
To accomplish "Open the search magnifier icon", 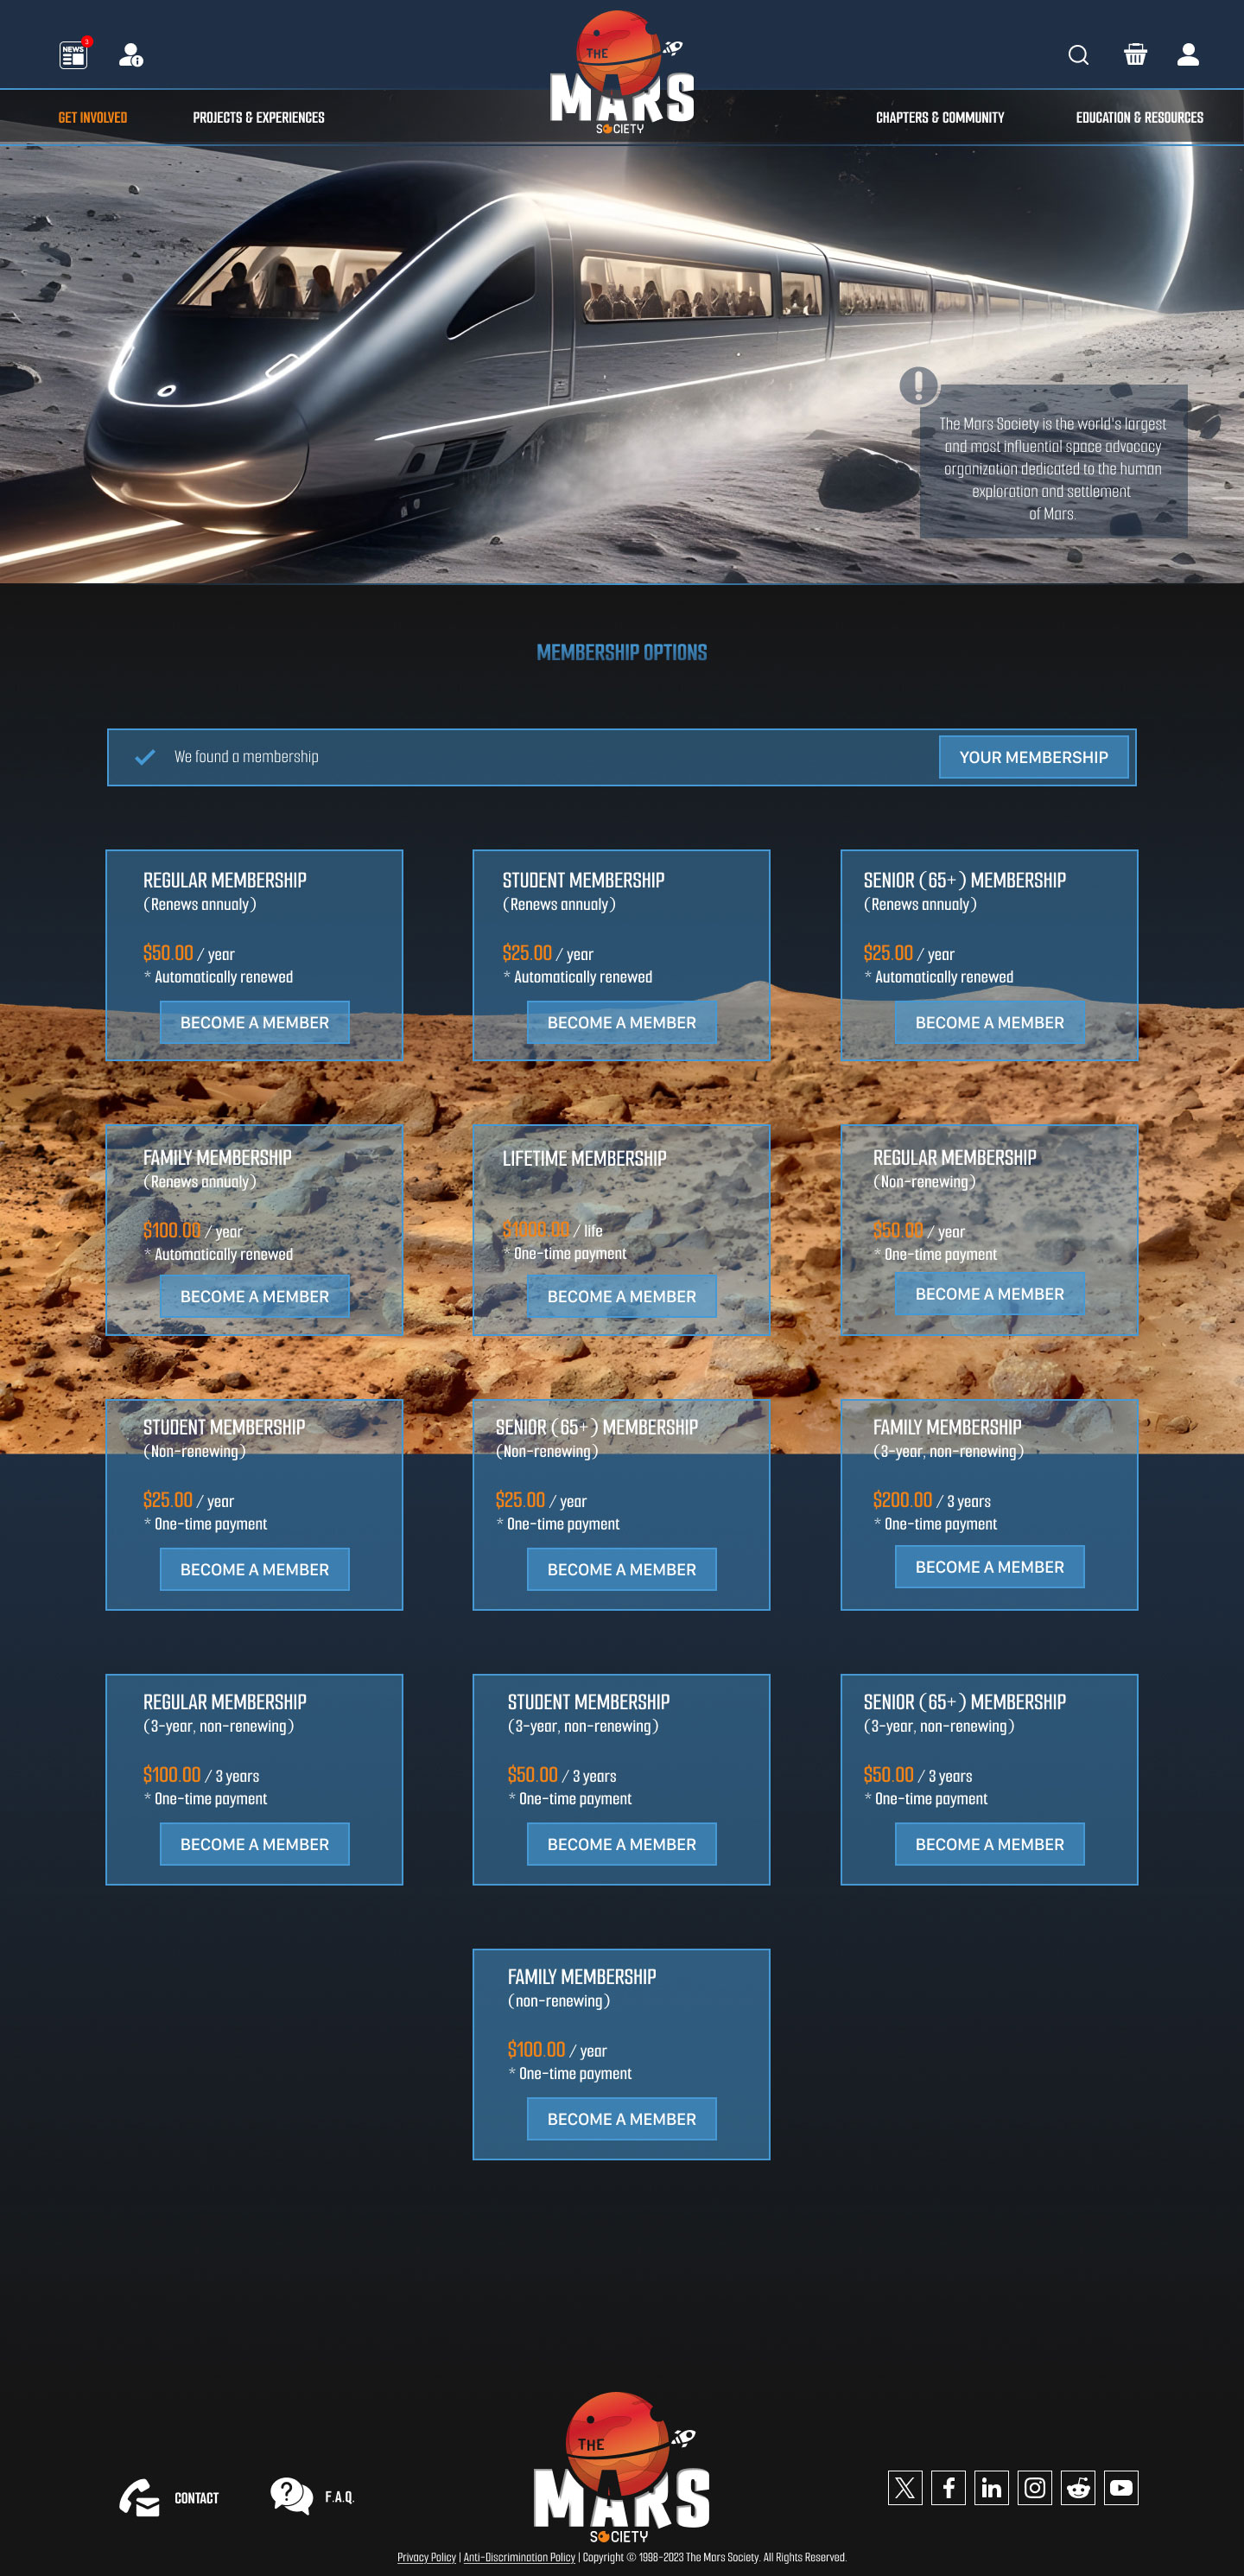I will (1078, 55).
